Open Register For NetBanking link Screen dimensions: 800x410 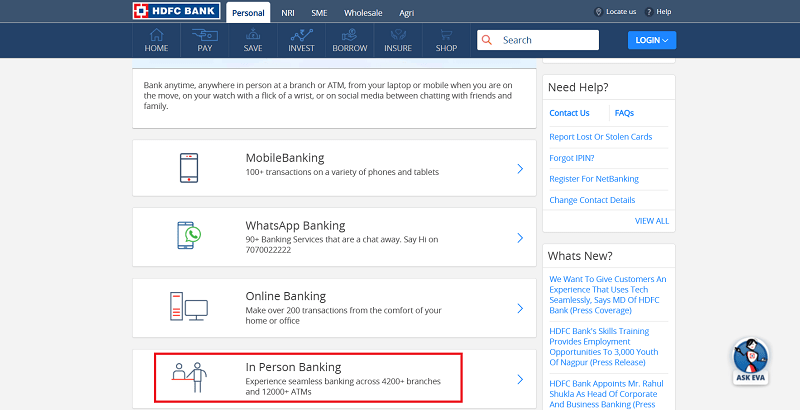coord(594,179)
